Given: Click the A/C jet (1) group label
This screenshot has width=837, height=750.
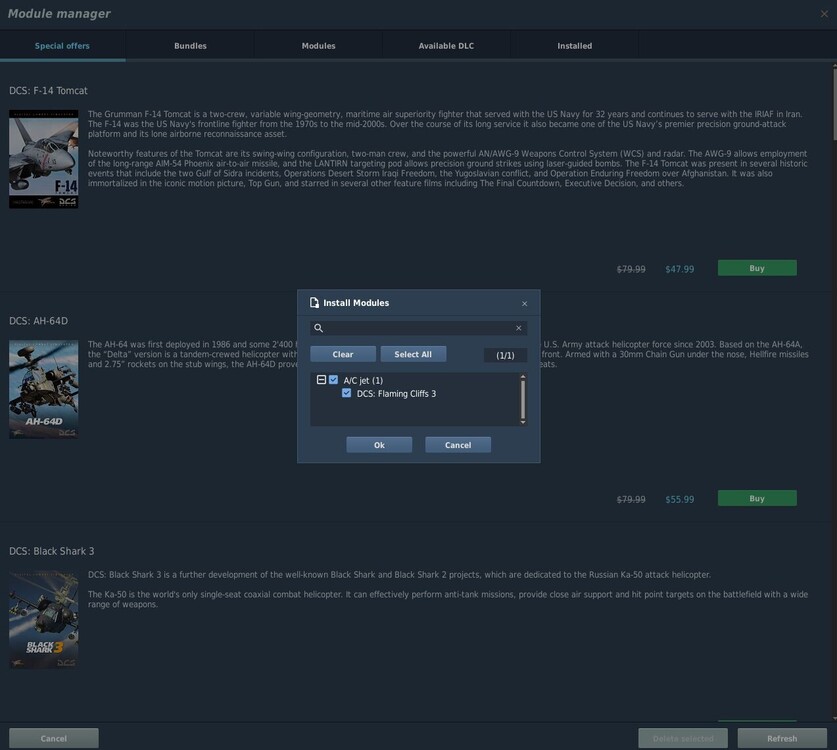Looking at the screenshot, I should (363, 380).
